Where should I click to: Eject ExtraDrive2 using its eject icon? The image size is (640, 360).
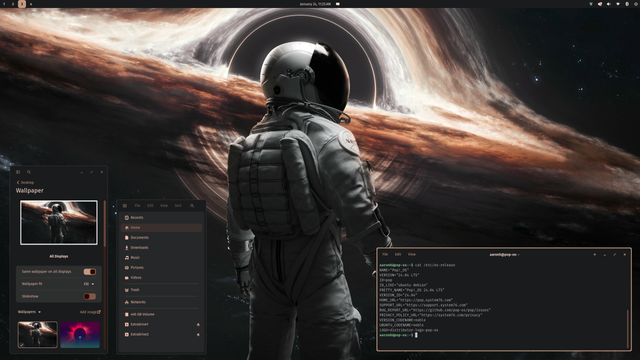pyautogui.click(x=198, y=334)
